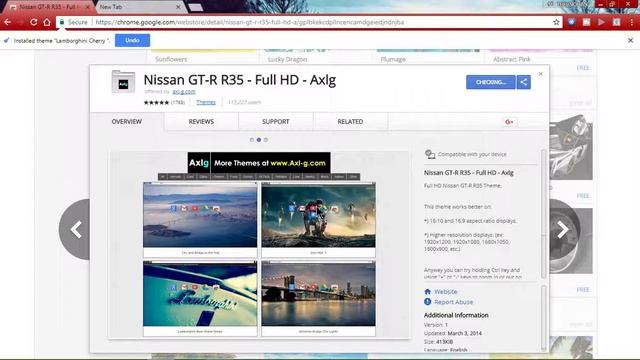Open the Themes category link

click(206, 102)
